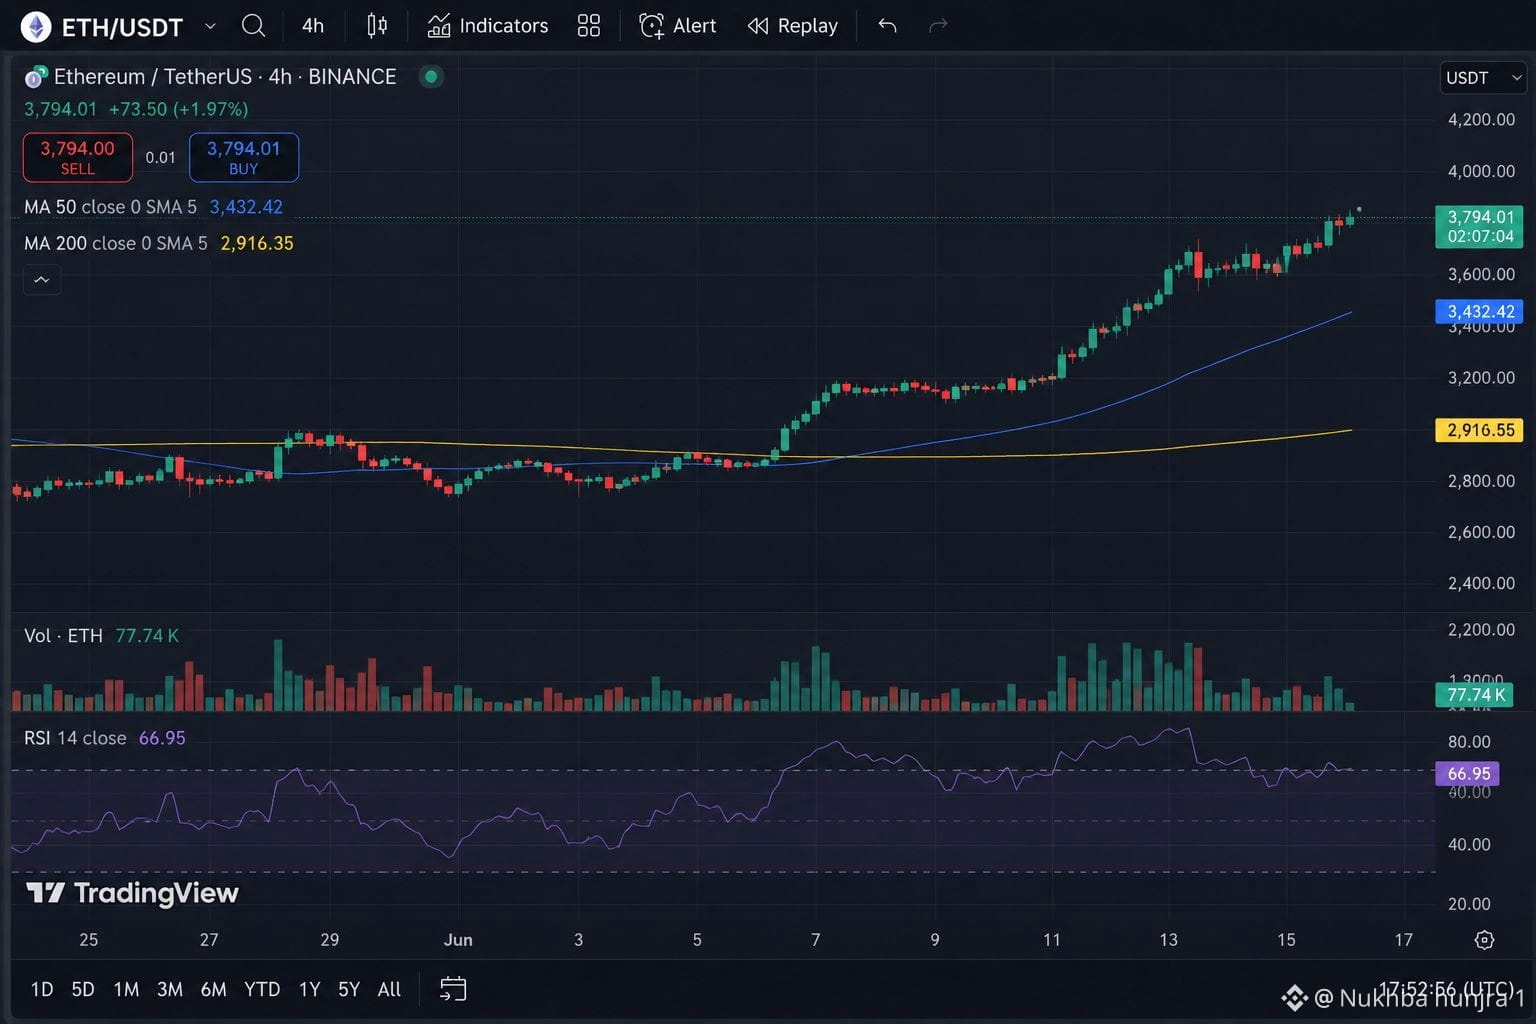Select the YTD time range
Viewport: 1536px width, 1024px height.
tap(262, 989)
